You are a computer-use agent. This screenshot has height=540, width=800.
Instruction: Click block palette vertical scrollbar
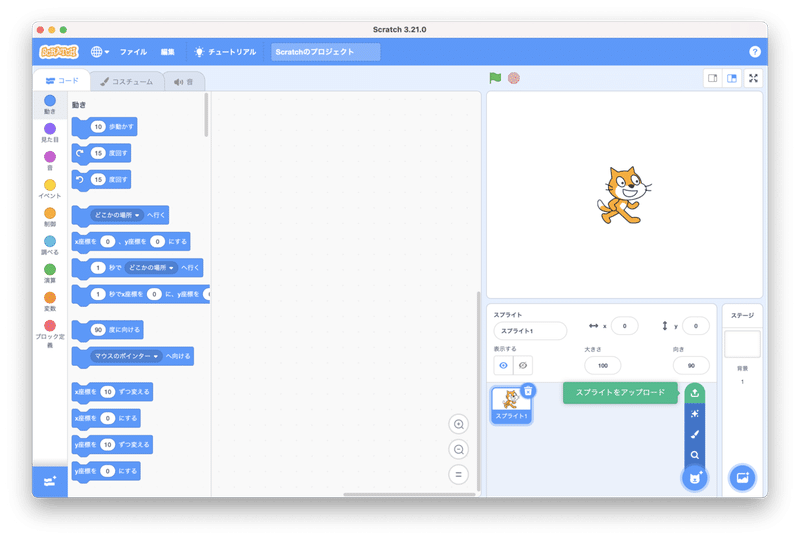(206, 115)
